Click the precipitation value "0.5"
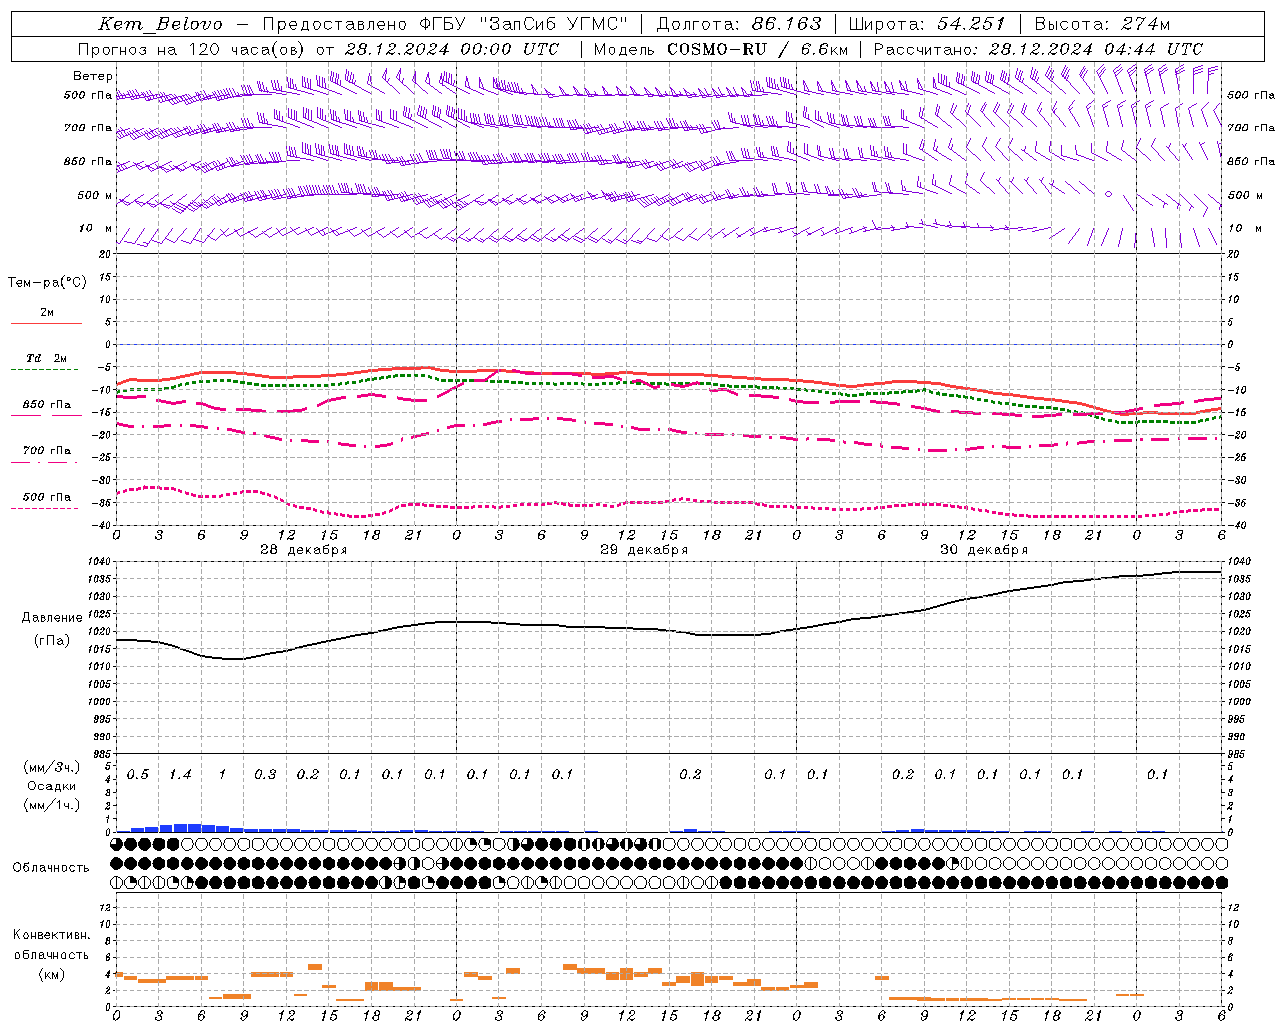 138,775
